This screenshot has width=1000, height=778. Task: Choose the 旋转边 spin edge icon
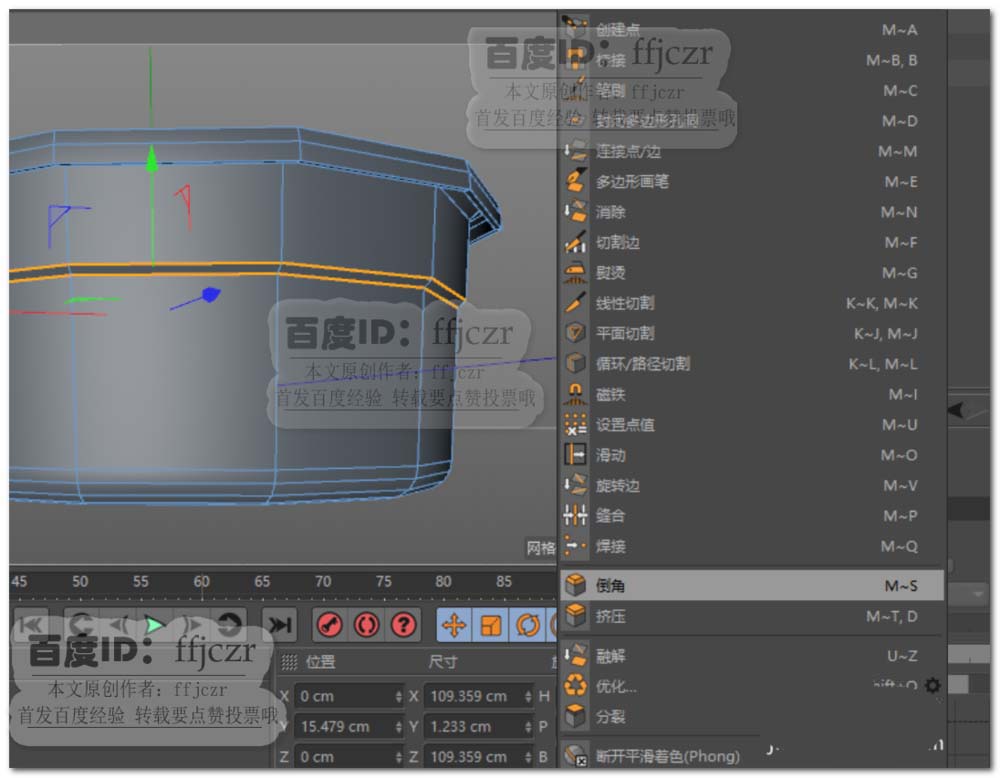(x=575, y=485)
